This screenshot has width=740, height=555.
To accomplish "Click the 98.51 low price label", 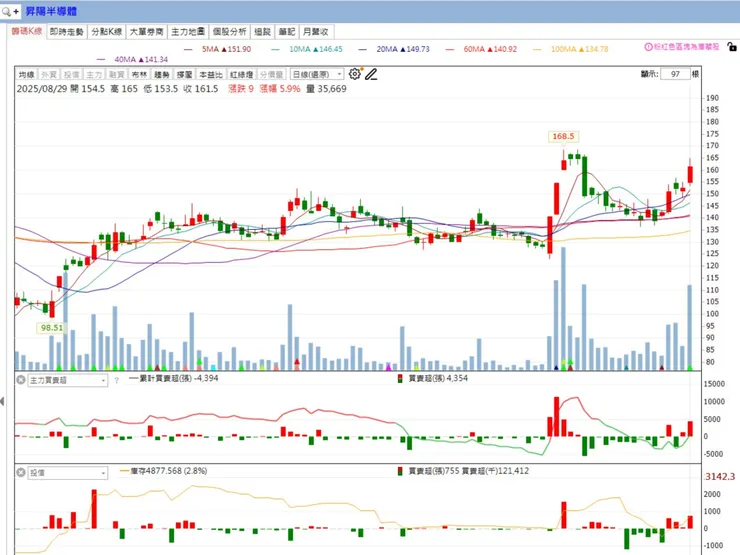I will pos(51,328).
